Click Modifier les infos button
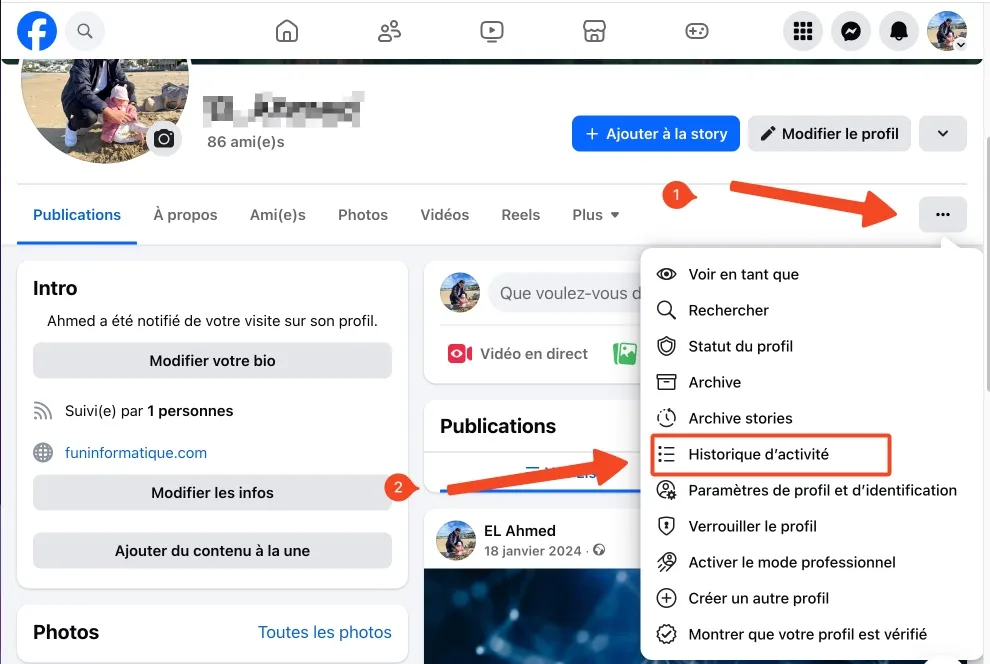 pyautogui.click(x=212, y=493)
